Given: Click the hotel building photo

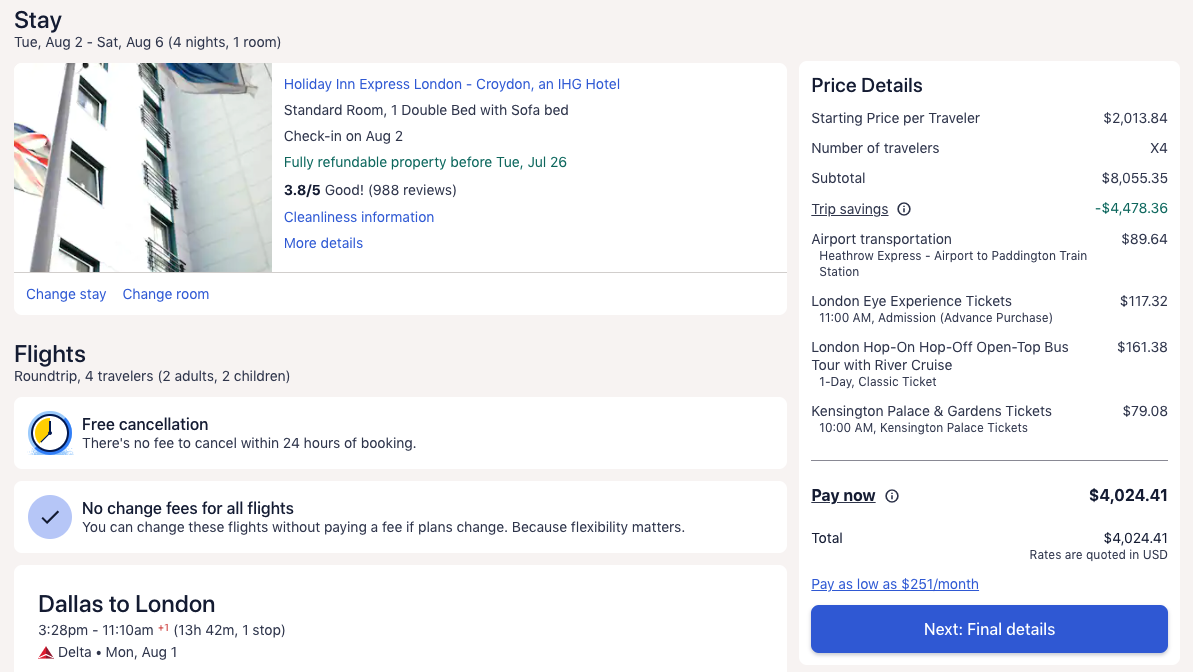Looking at the screenshot, I should (143, 167).
